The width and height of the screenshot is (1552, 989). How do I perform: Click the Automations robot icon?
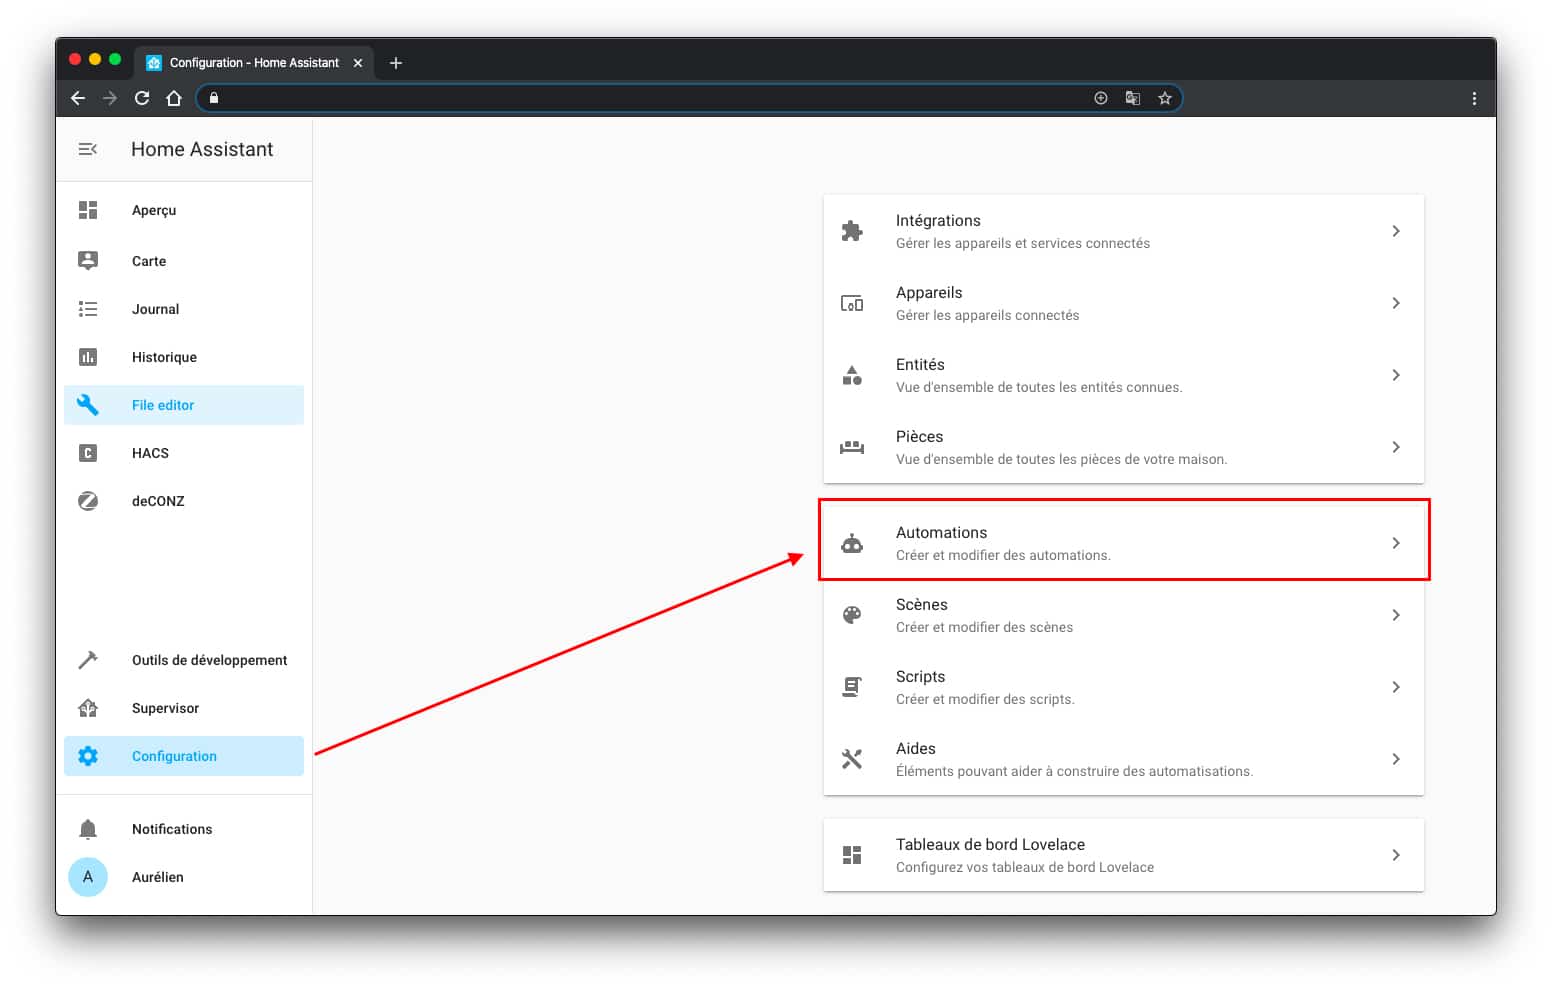tap(852, 543)
